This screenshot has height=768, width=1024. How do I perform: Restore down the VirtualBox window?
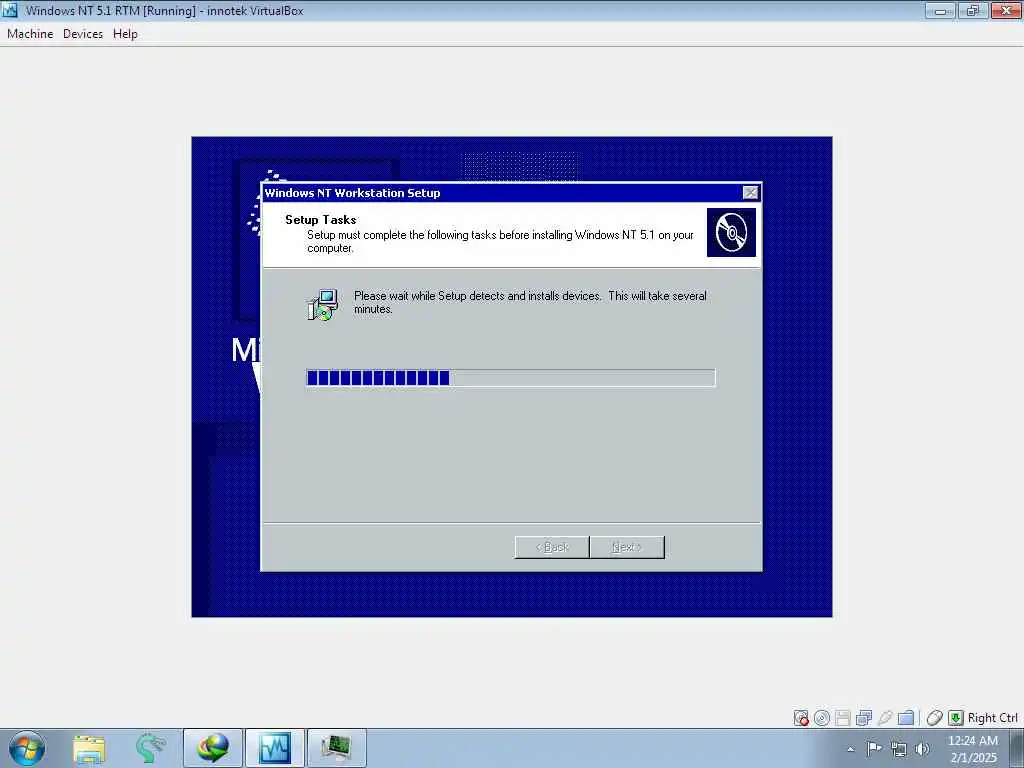[x=972, y=10]
